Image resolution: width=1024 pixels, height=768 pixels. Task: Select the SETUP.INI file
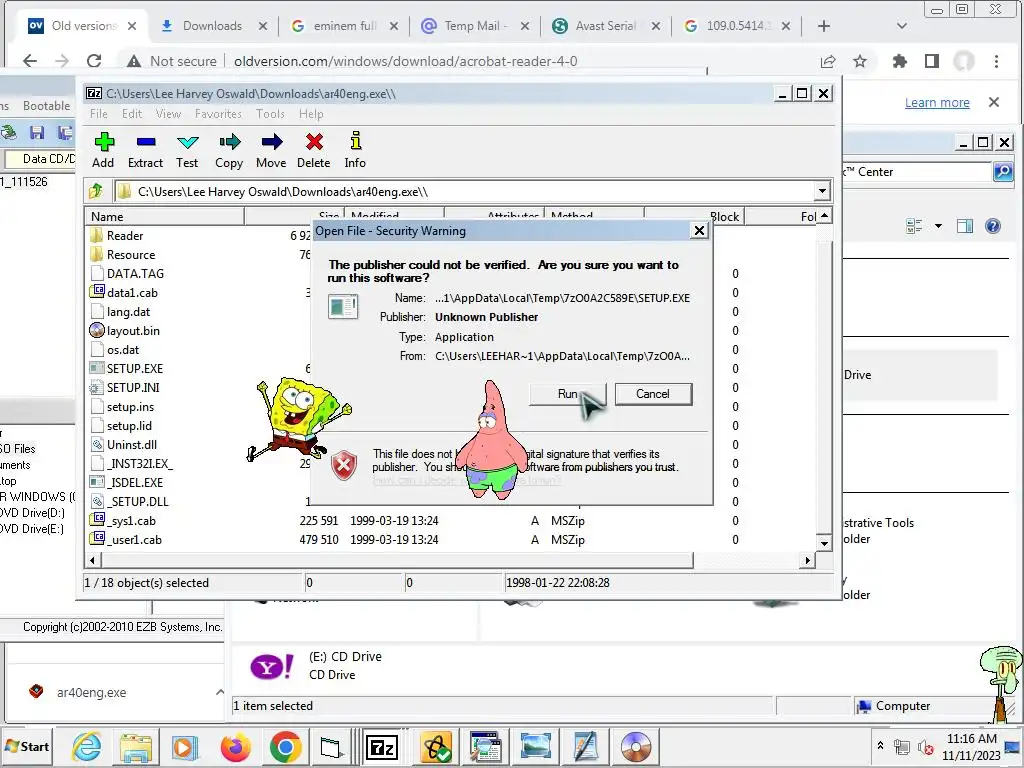click(133, 387)
